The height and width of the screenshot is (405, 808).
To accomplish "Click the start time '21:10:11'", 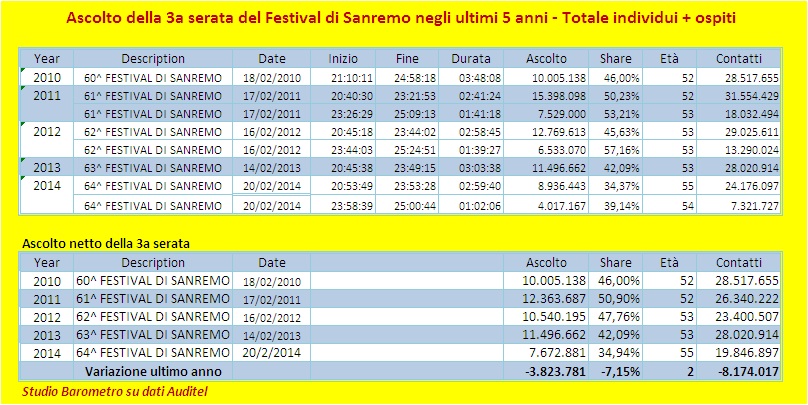I will [352, 79].
